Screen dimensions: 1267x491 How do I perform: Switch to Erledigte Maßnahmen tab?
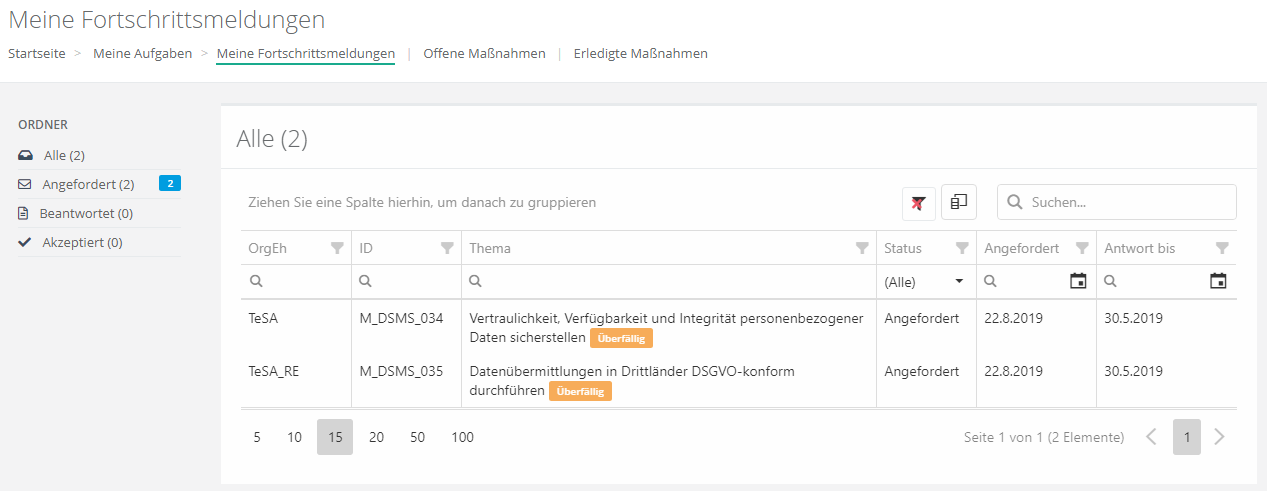point(640,54)
